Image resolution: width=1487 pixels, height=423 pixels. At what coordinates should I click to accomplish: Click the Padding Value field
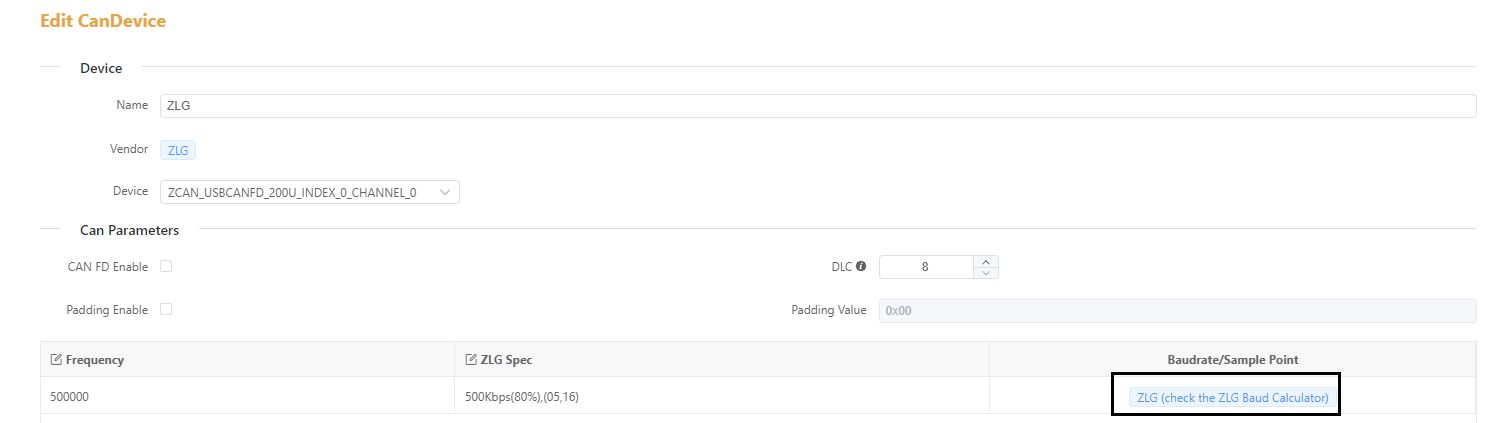point(1177,311)
